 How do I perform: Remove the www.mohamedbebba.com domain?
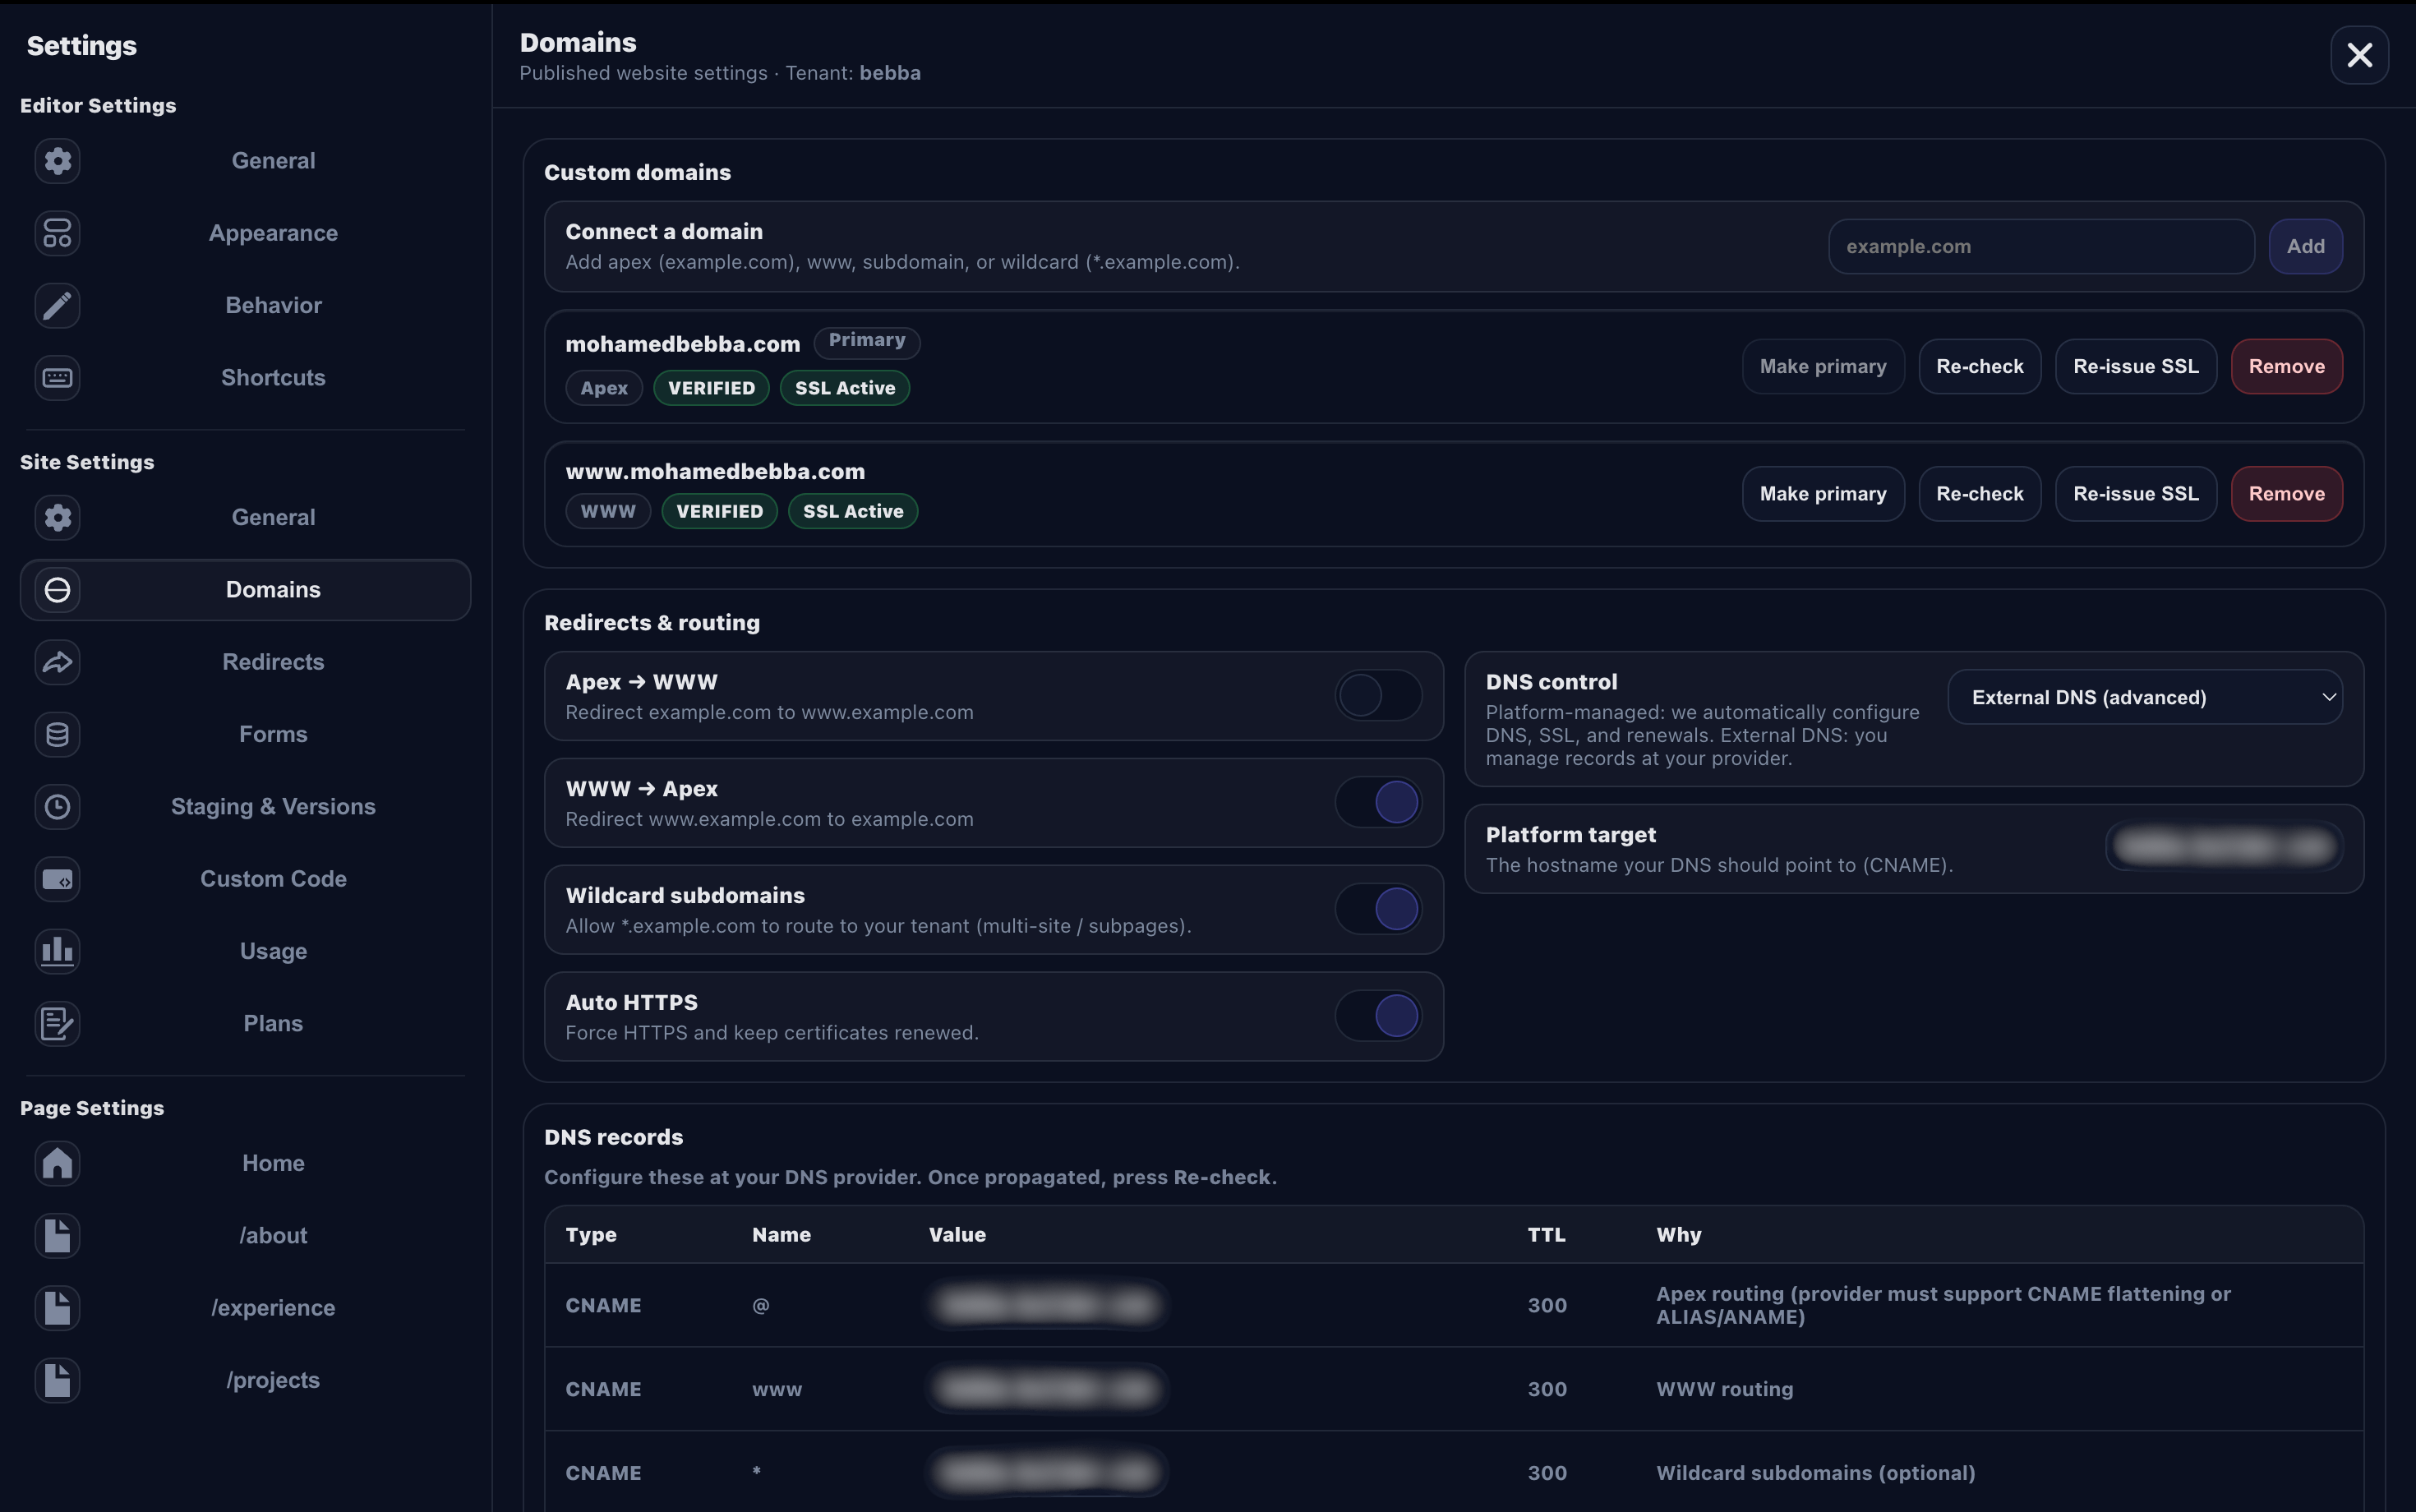click(2286, 494)
